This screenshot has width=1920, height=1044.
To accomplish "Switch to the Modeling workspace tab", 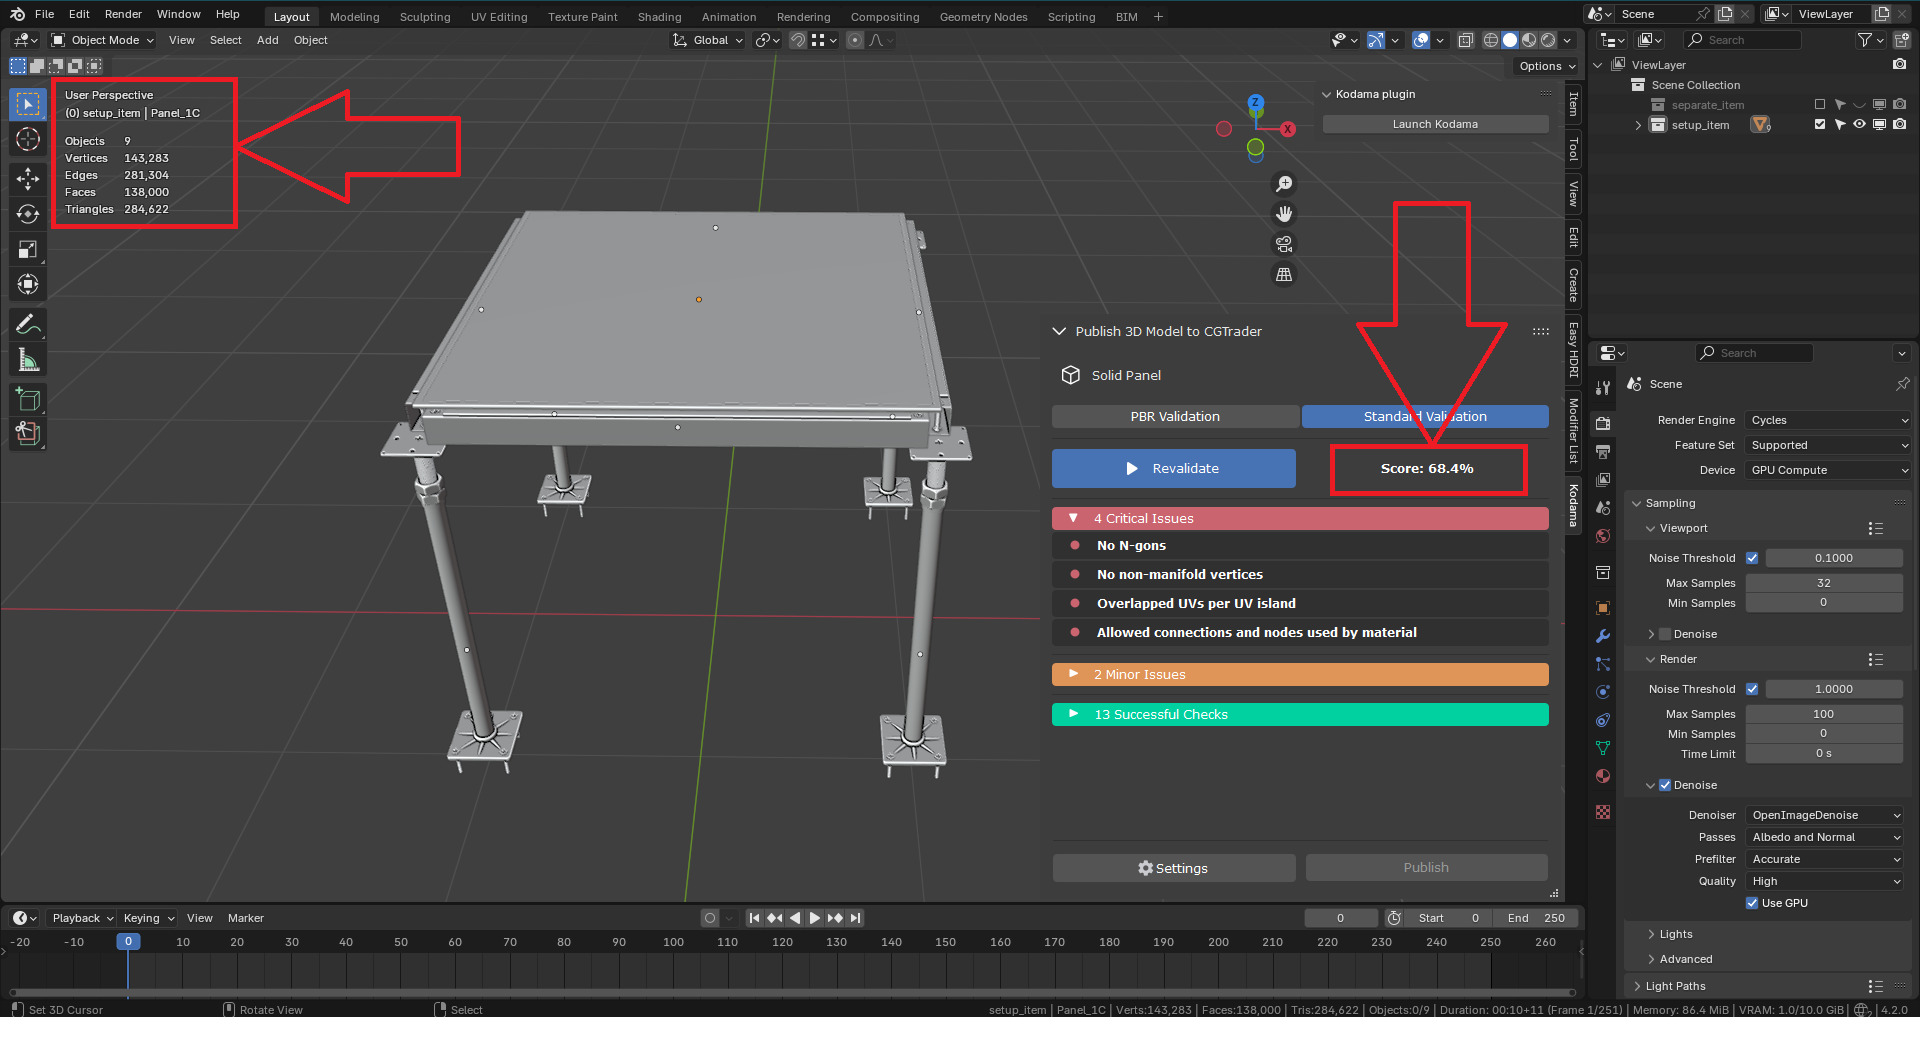I will click(355, 17).
